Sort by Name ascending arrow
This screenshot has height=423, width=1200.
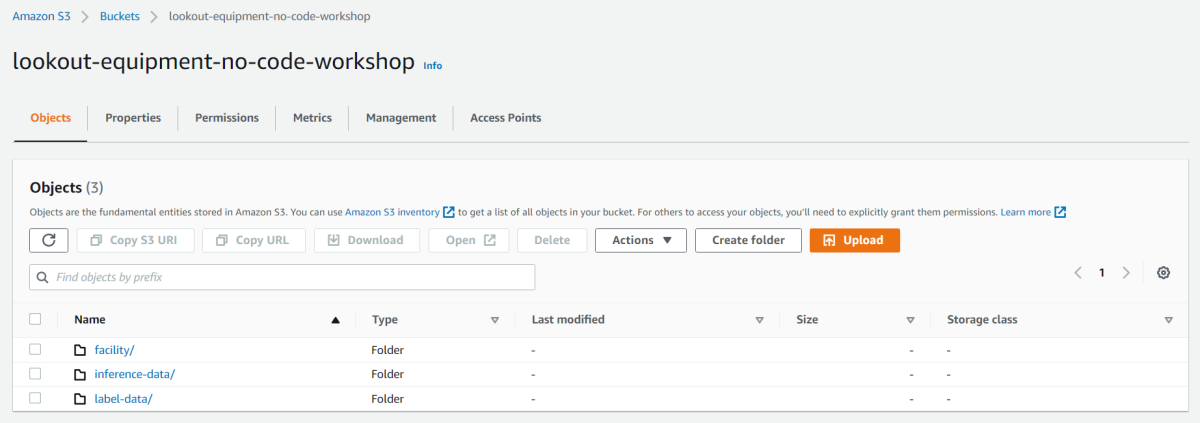tap(336, 320)
